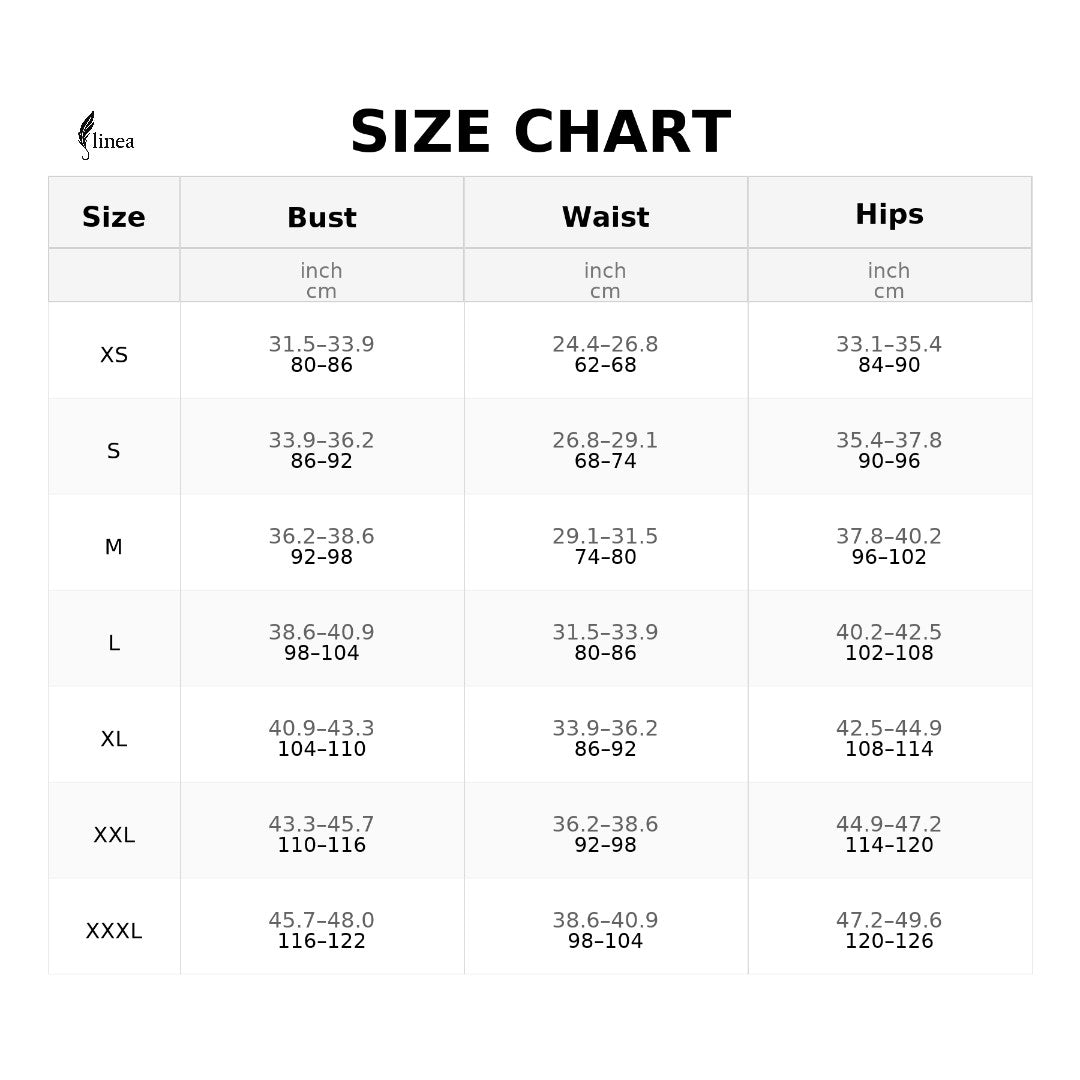Click the linea feather logo
Screen dimensions: 1080x1080
[105, 135]
